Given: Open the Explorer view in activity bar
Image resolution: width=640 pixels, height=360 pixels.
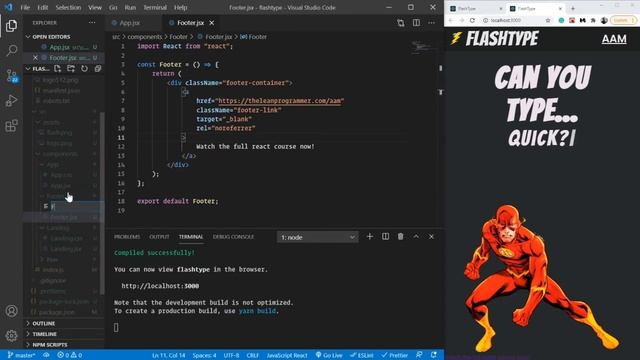Looking at the screenshot, I should coord(11,26).
